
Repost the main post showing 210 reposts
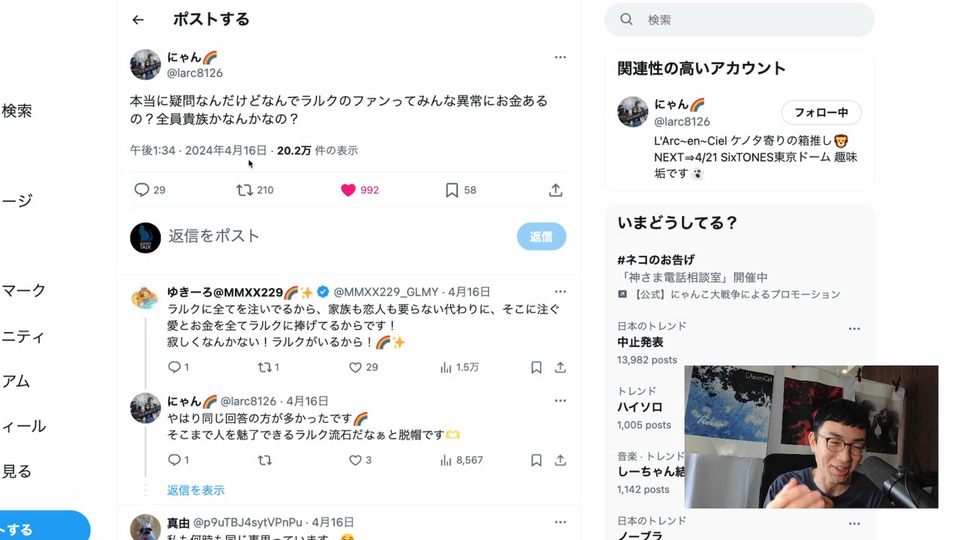tap(244, 190)
